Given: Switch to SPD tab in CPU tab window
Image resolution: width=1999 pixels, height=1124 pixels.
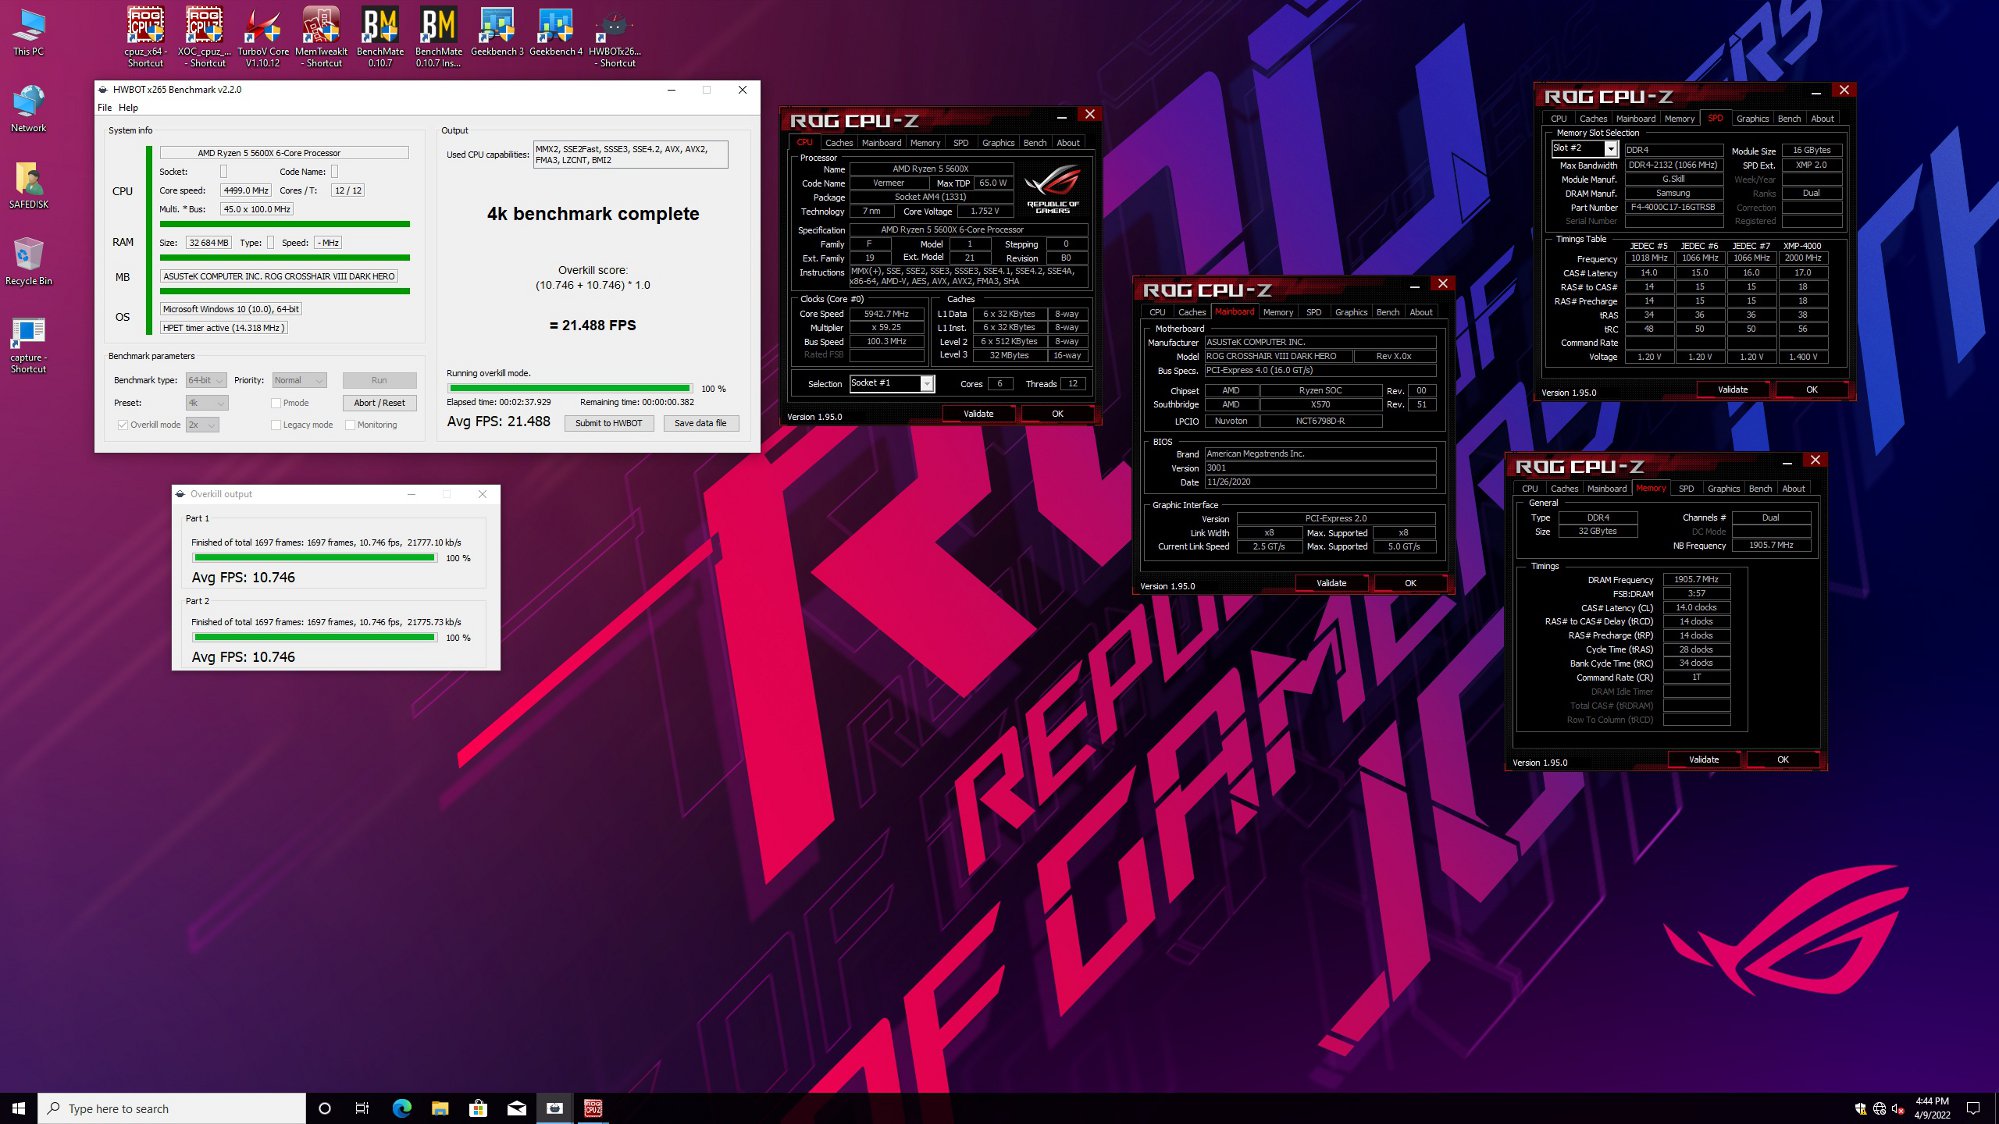Looking at the screenshot, I should (x=960, y=143).
